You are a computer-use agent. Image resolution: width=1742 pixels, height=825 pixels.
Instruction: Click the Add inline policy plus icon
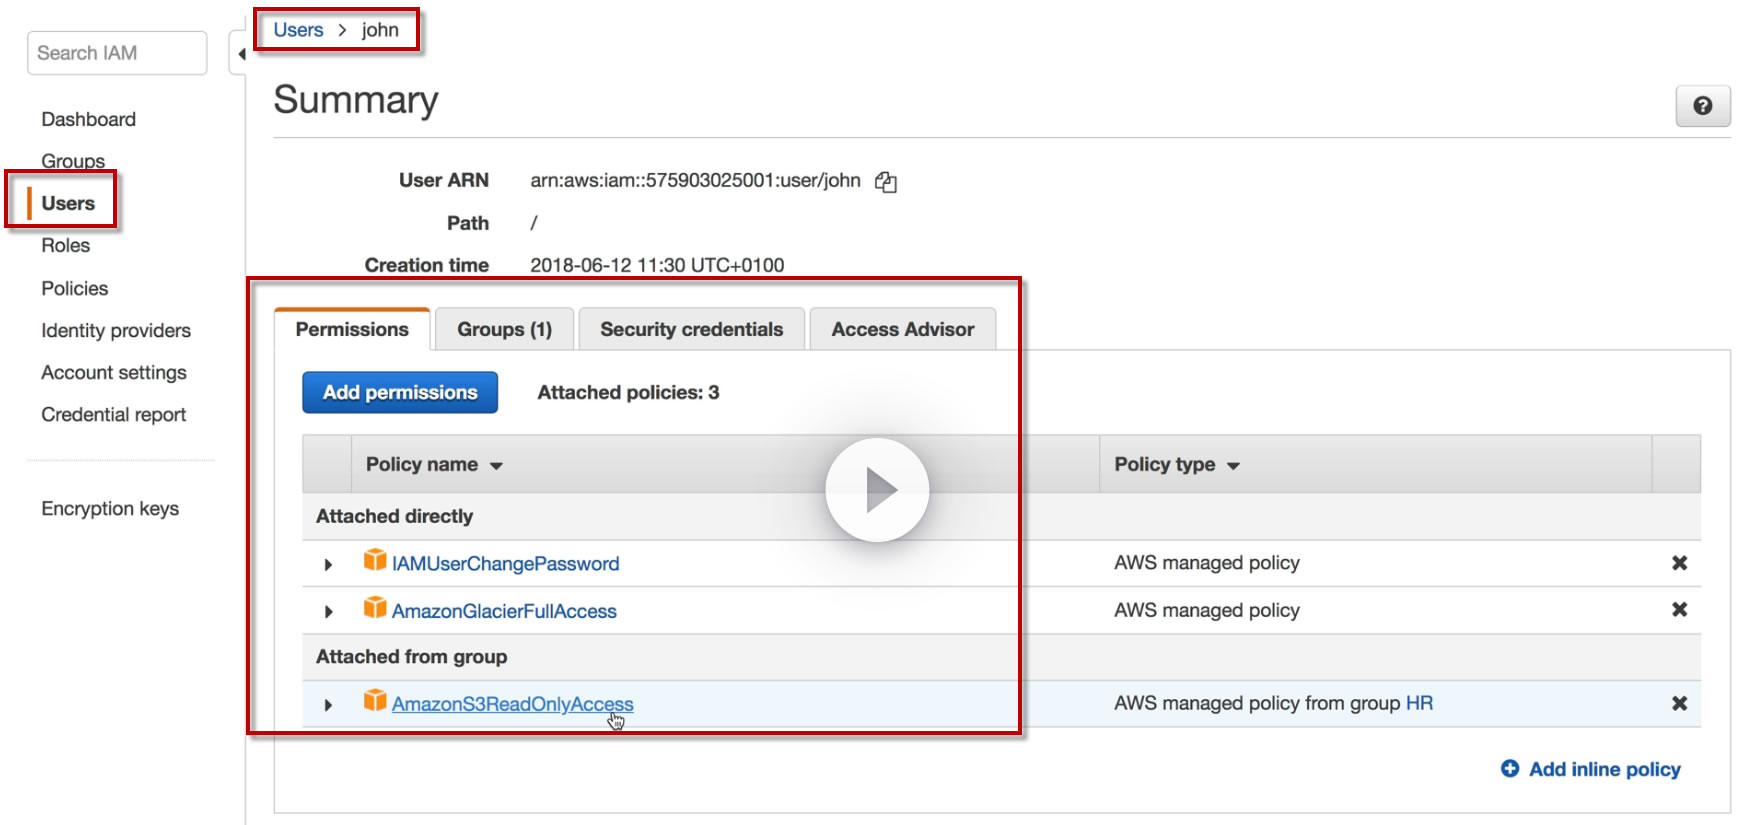coord(1510,769)
